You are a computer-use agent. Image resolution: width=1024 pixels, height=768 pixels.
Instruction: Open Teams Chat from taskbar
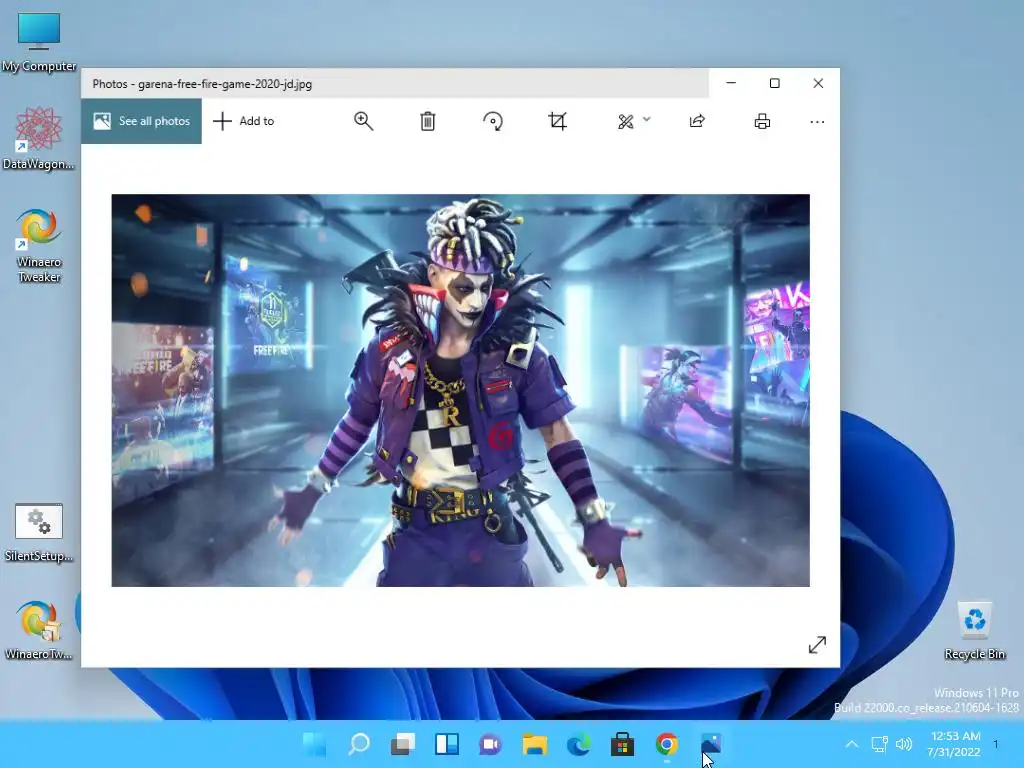click(x=490, y=744)
